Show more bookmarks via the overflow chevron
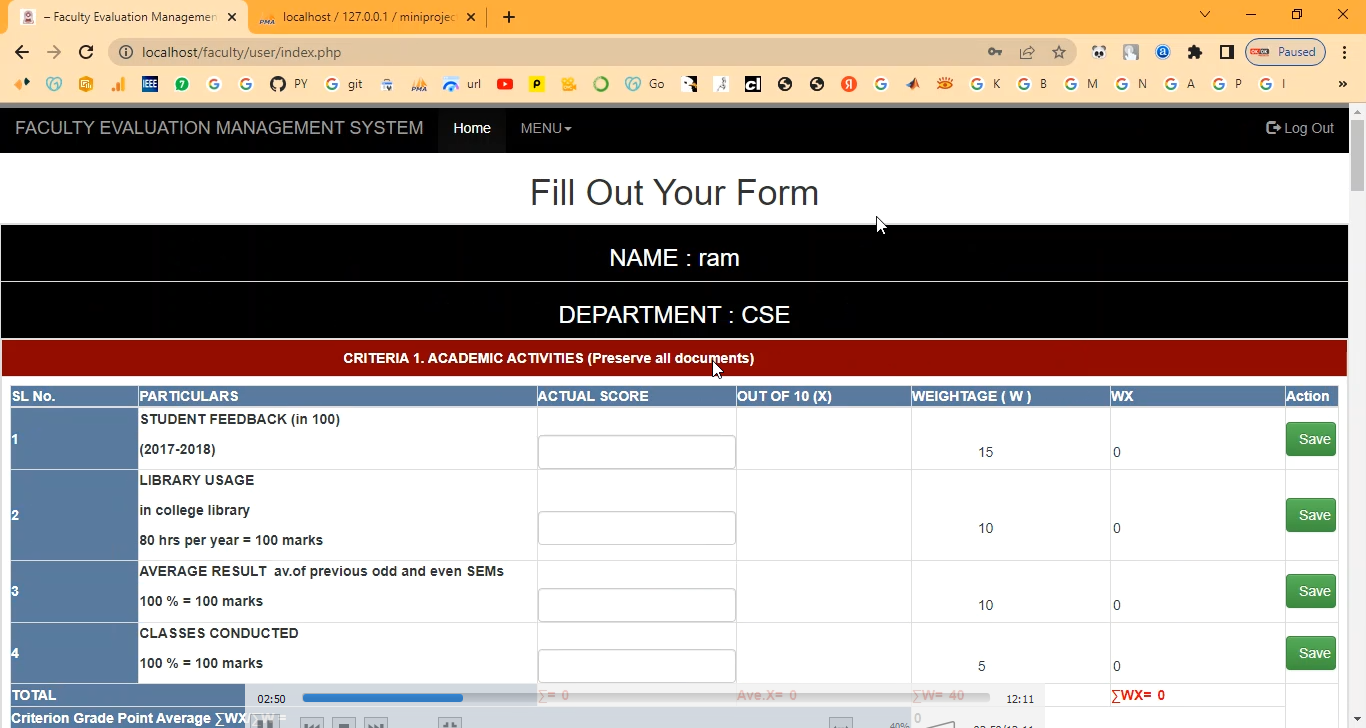Viewport: 1366px width, 728px height. (x=1343, y=84)
